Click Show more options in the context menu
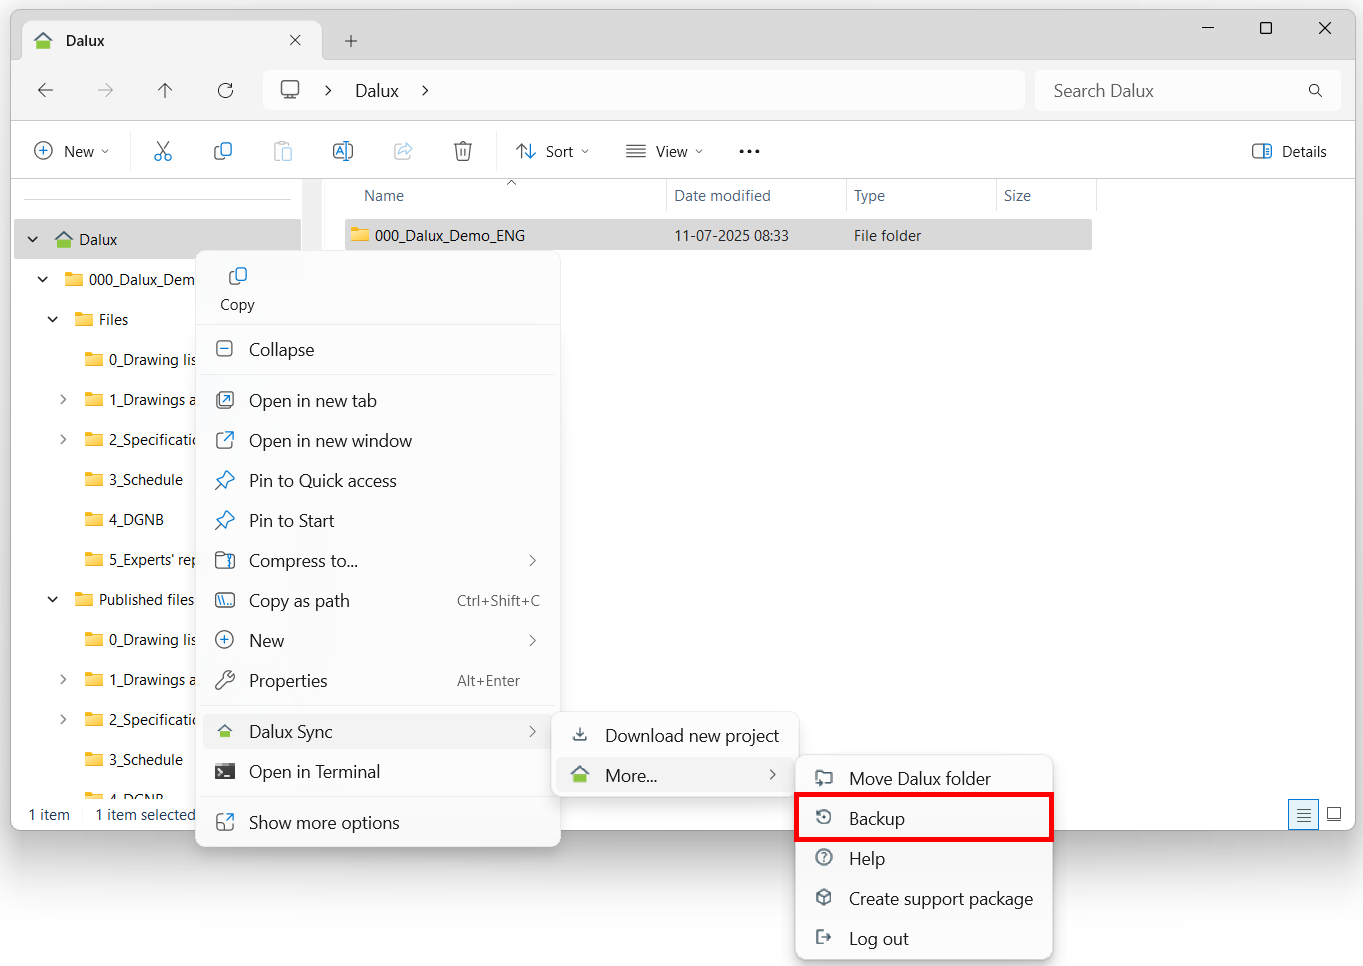The width and height of the screenshot is (1363, 966). point(321,822)
